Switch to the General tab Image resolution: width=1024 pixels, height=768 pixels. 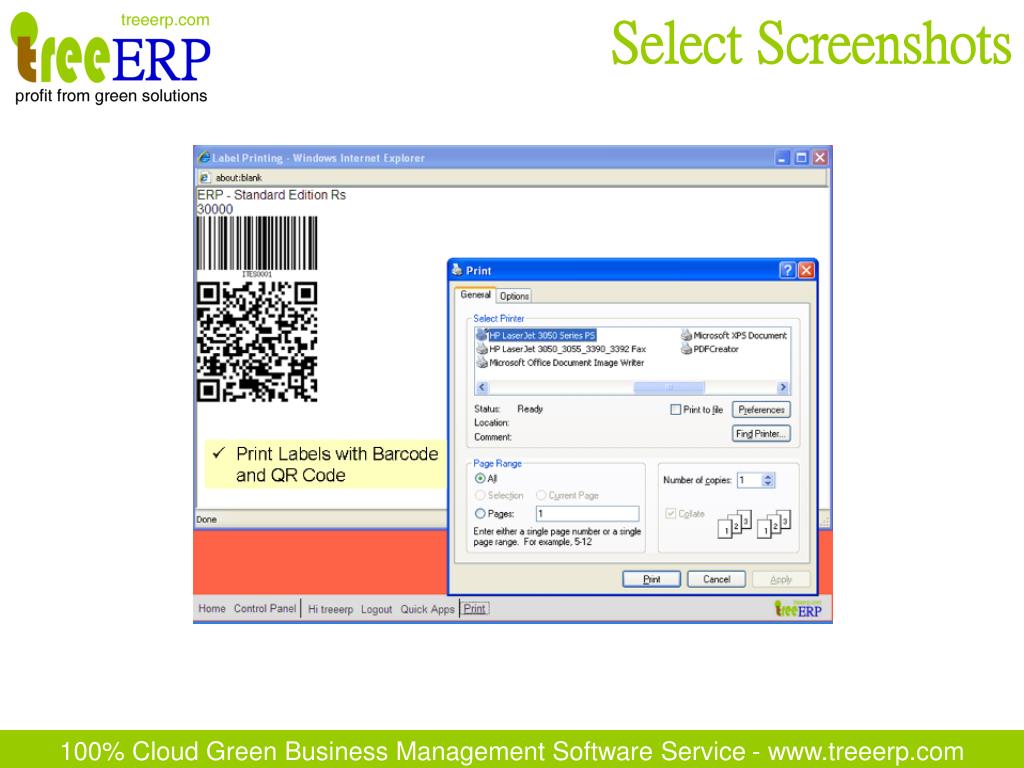pos(475,295)
